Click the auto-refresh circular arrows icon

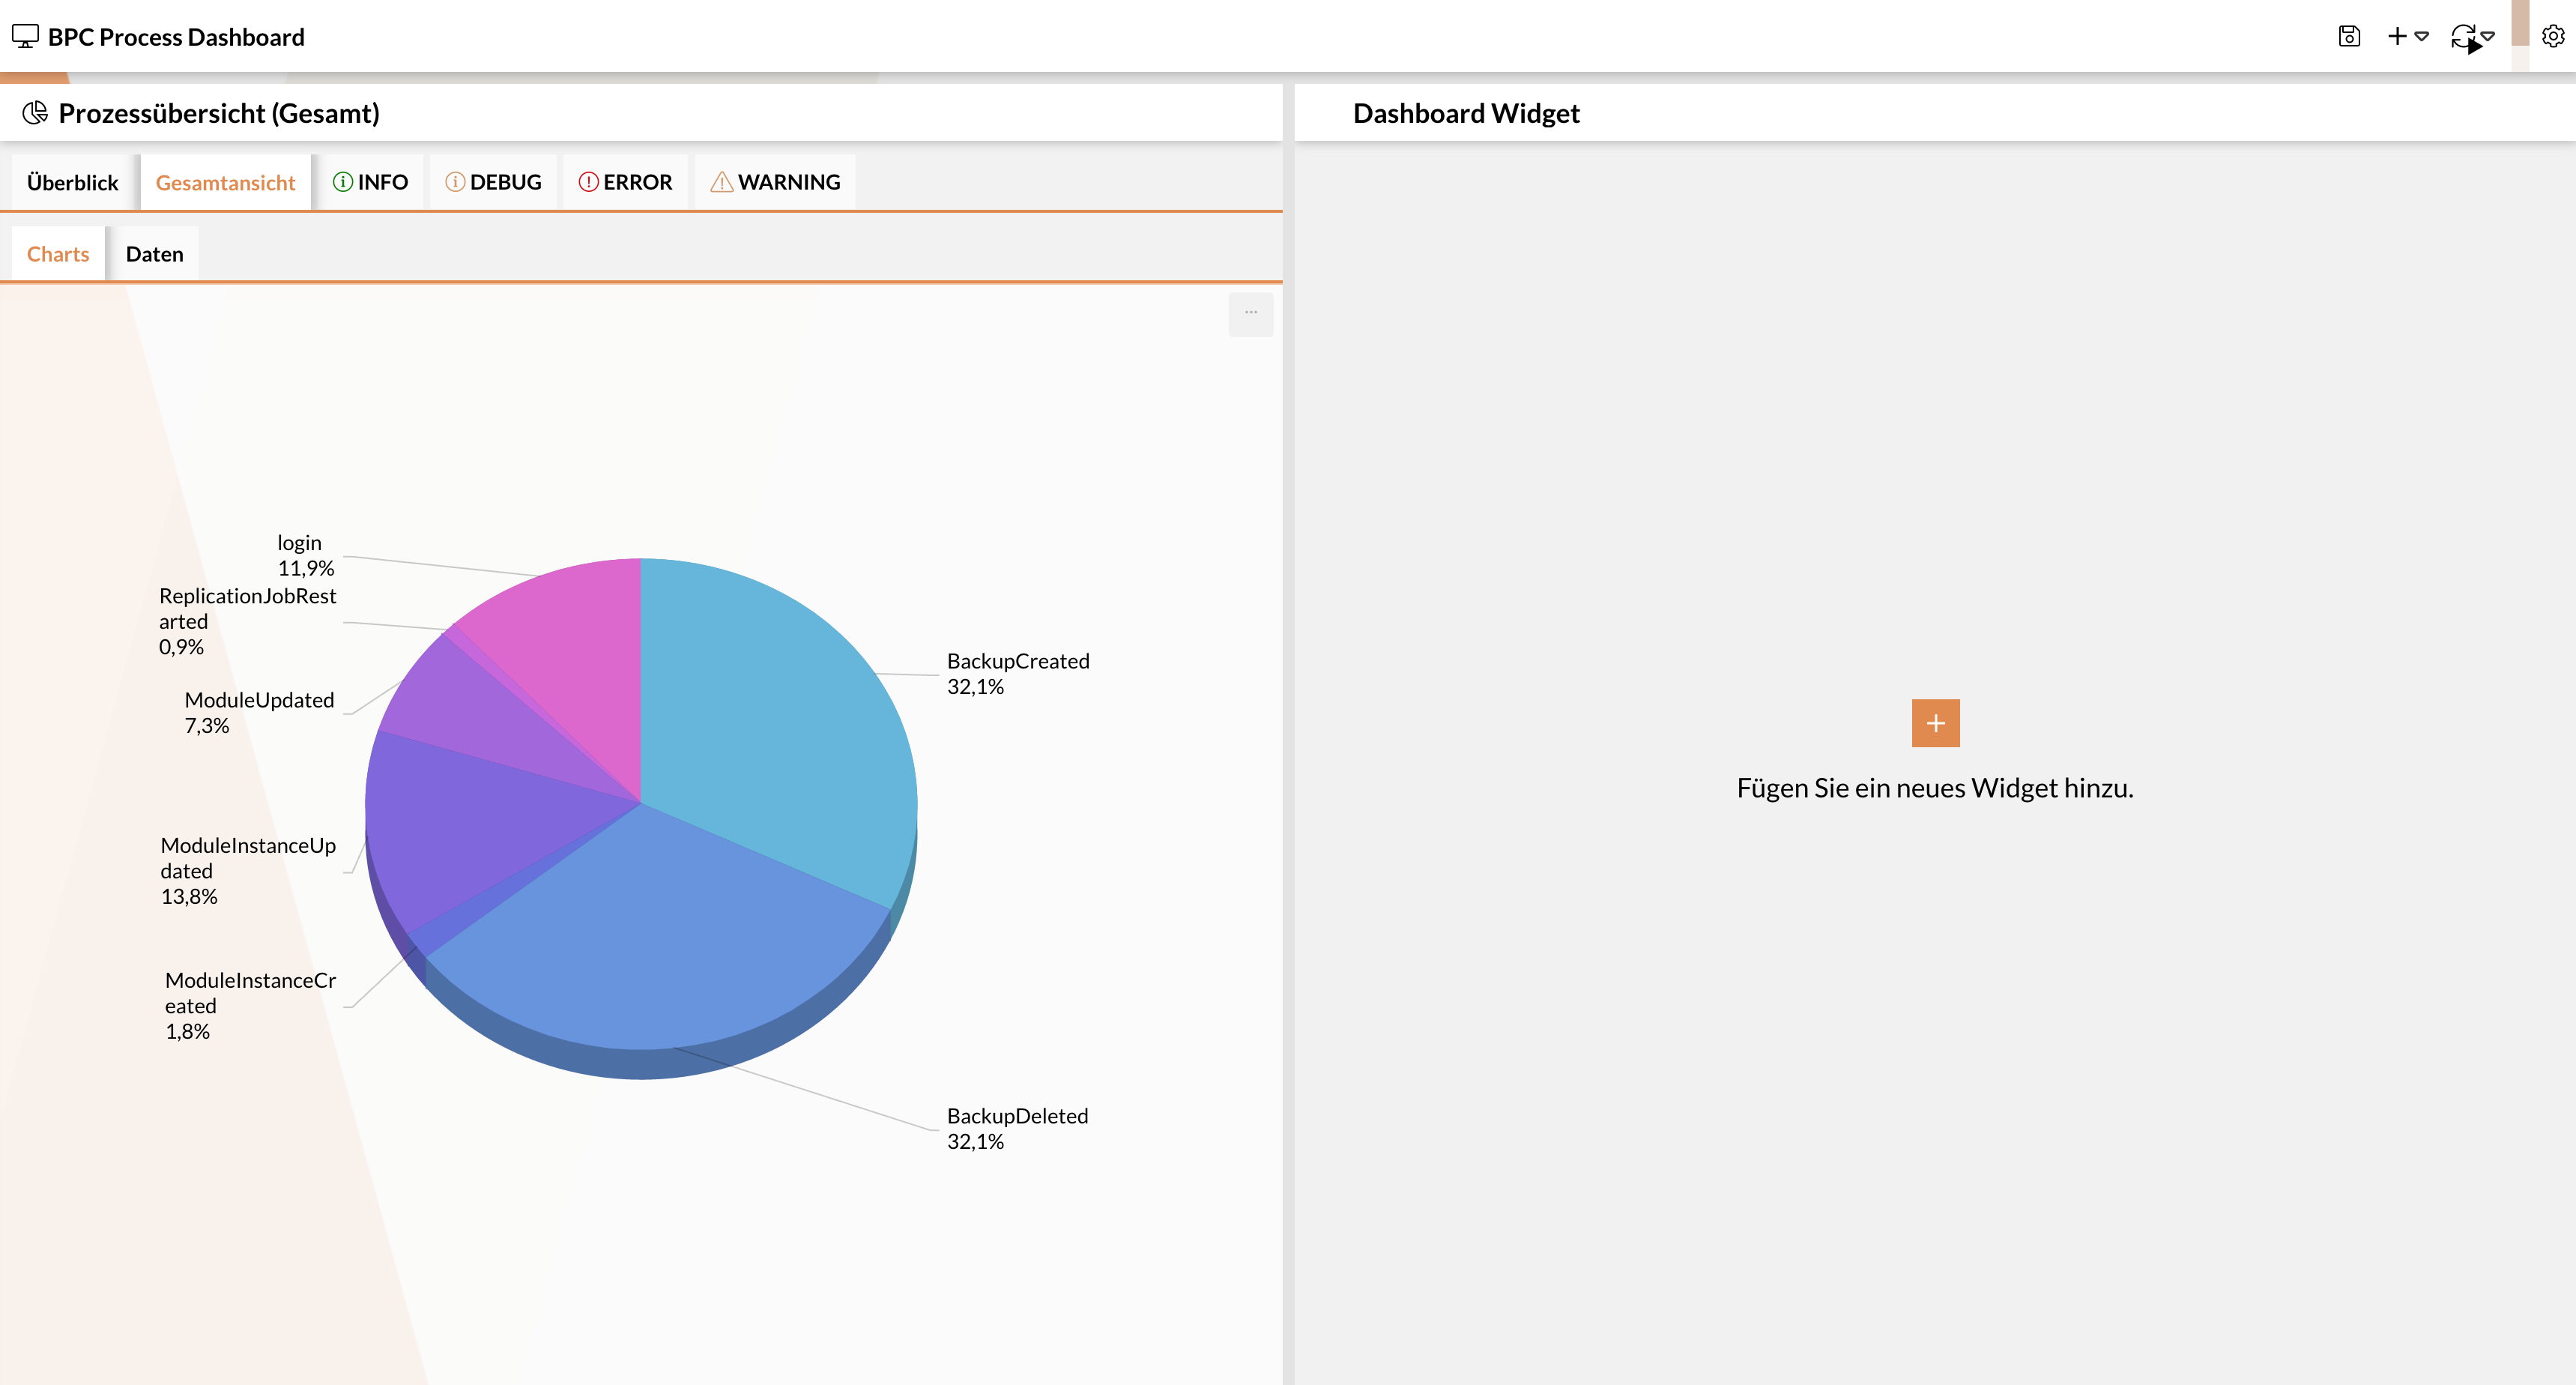click(2463, 37)
